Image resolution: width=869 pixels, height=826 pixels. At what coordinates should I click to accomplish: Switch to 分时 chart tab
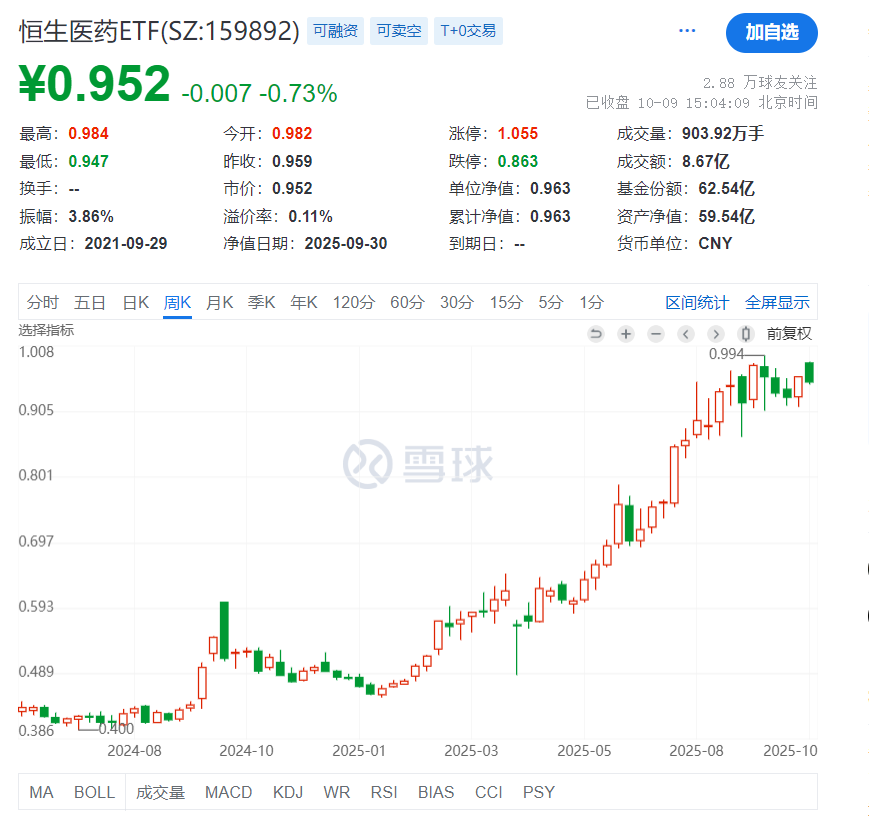click(x=43, y=303)
